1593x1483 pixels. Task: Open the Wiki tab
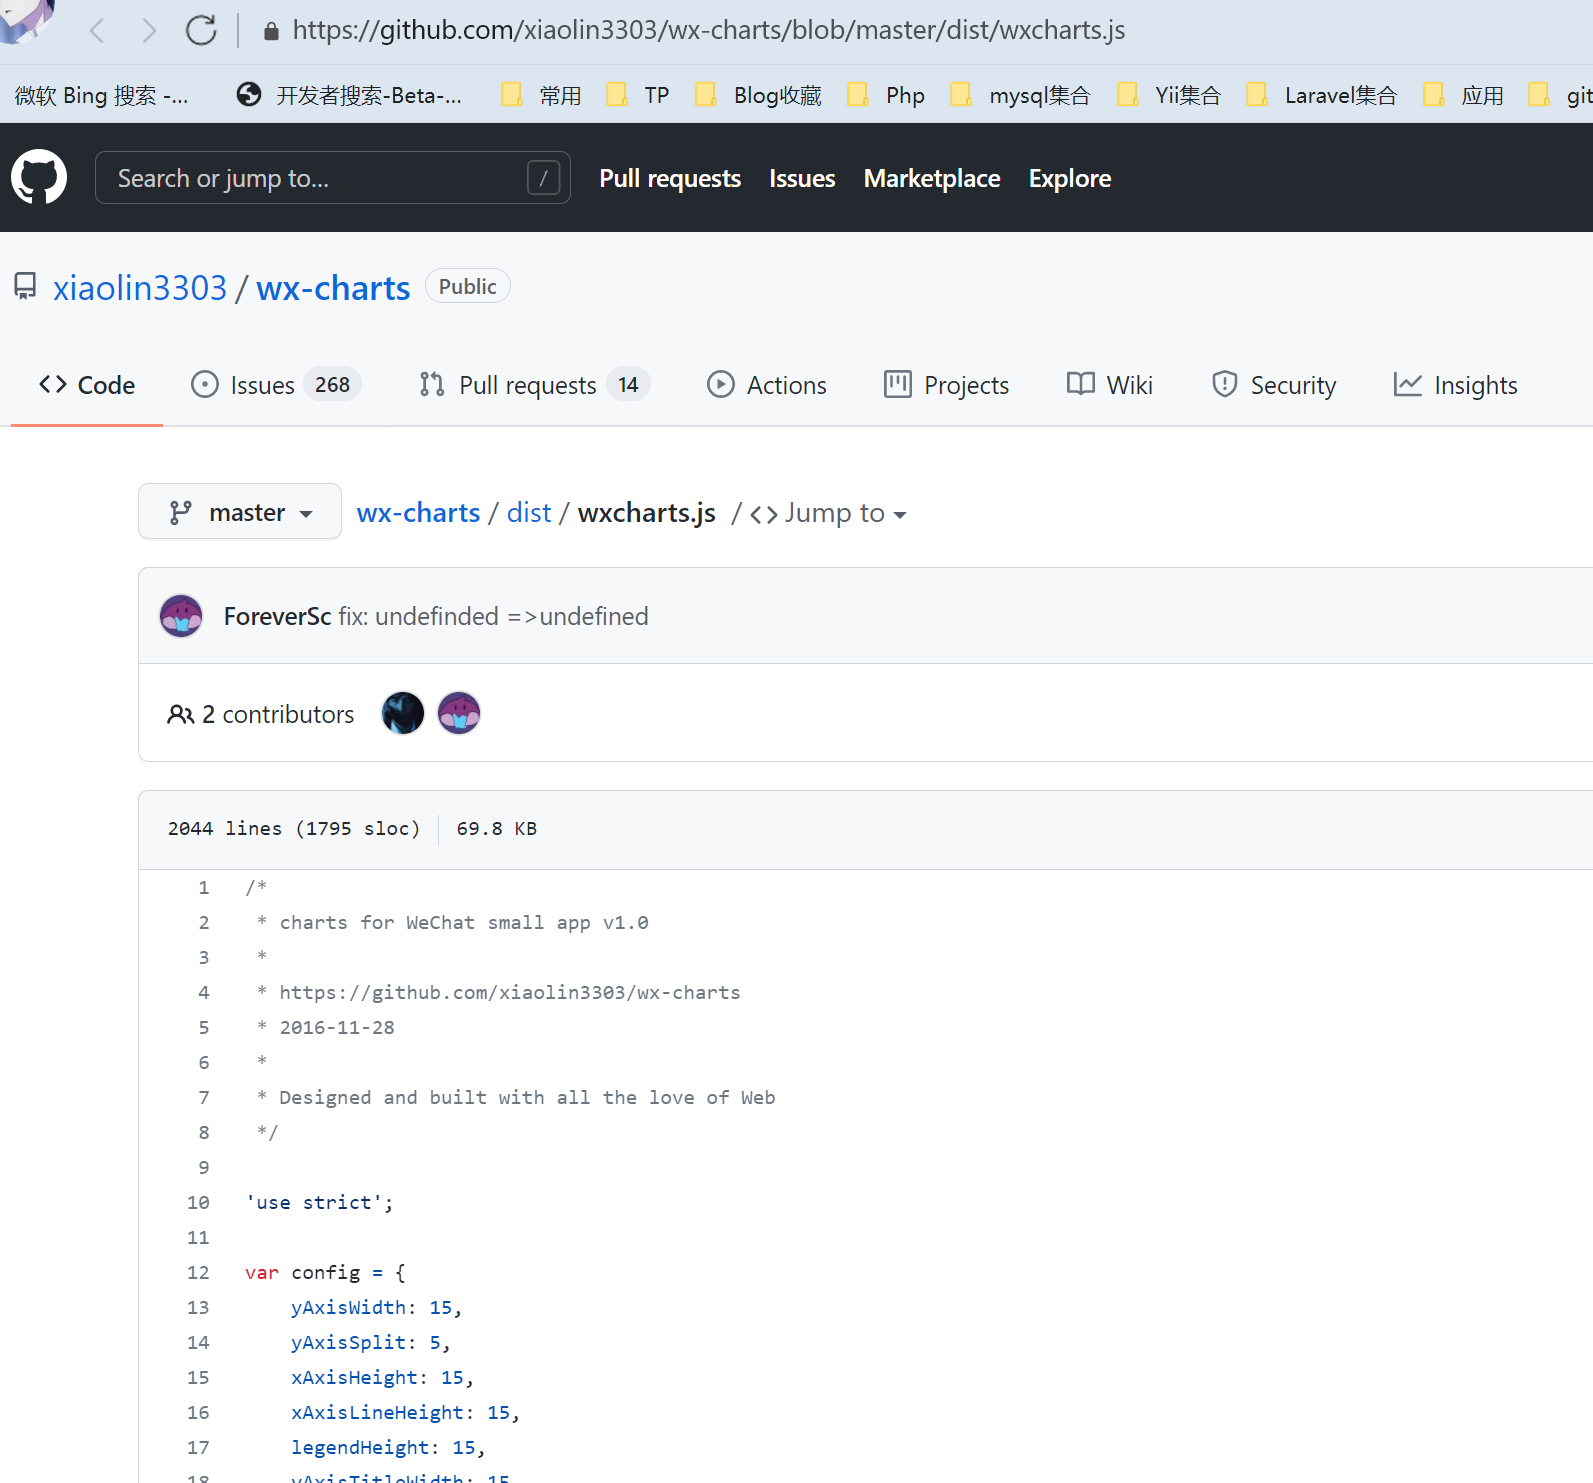click(1110, 385)
